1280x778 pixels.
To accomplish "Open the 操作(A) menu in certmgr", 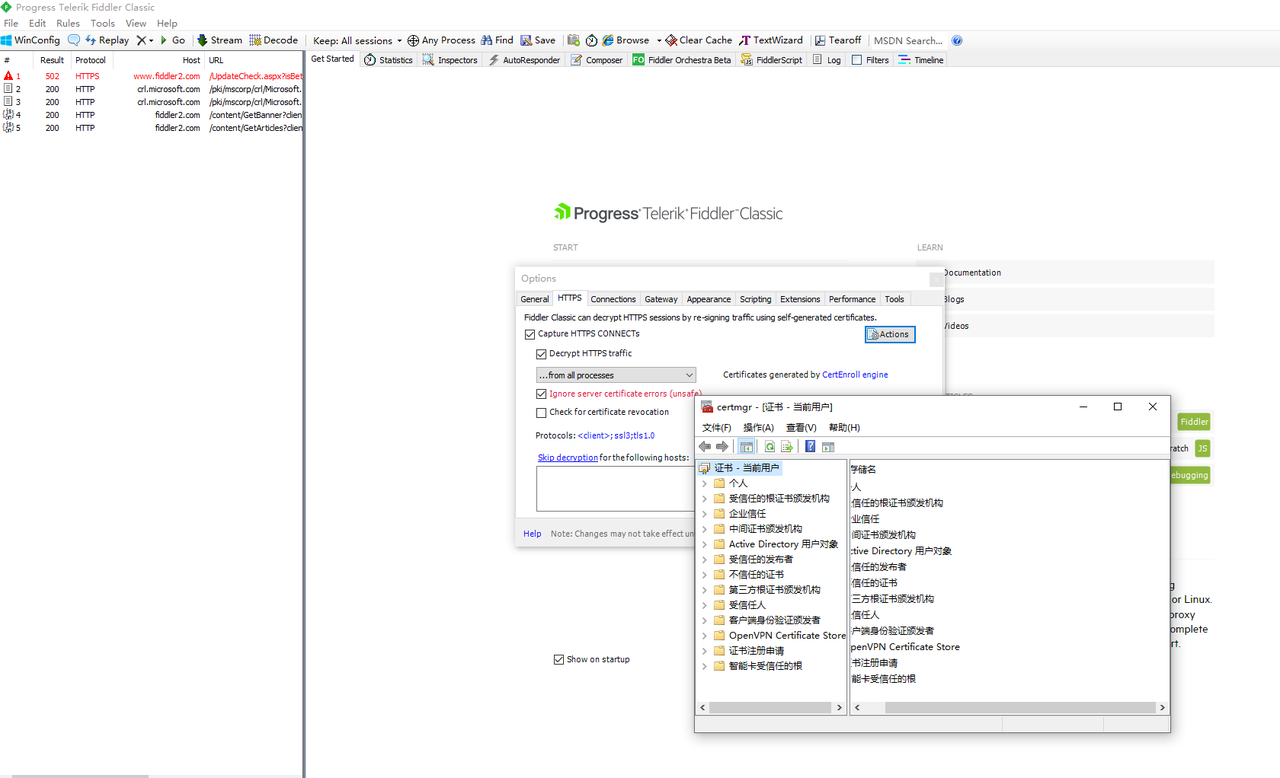I will 759,428.
